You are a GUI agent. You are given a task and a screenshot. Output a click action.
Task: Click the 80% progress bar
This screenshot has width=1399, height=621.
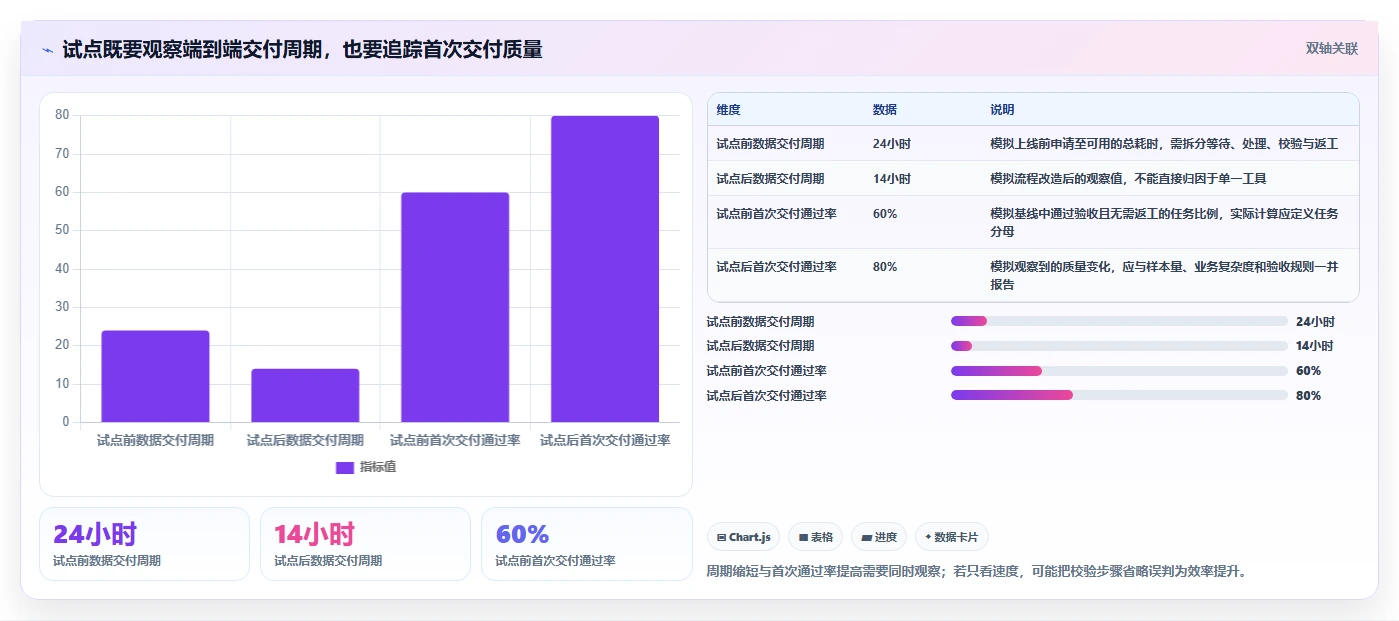[1119, 395]
